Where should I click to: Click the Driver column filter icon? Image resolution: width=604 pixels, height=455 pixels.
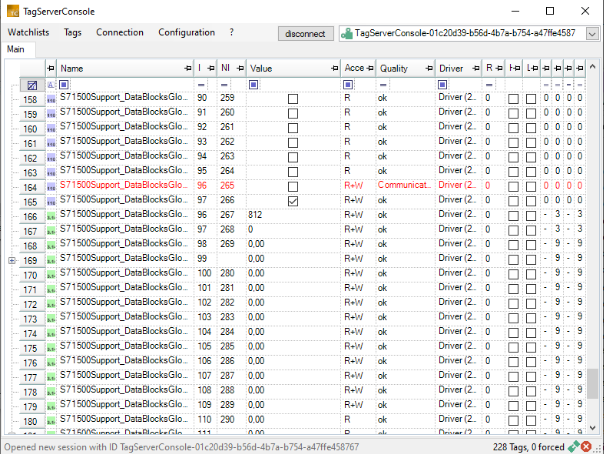click(x=443, y=84)
